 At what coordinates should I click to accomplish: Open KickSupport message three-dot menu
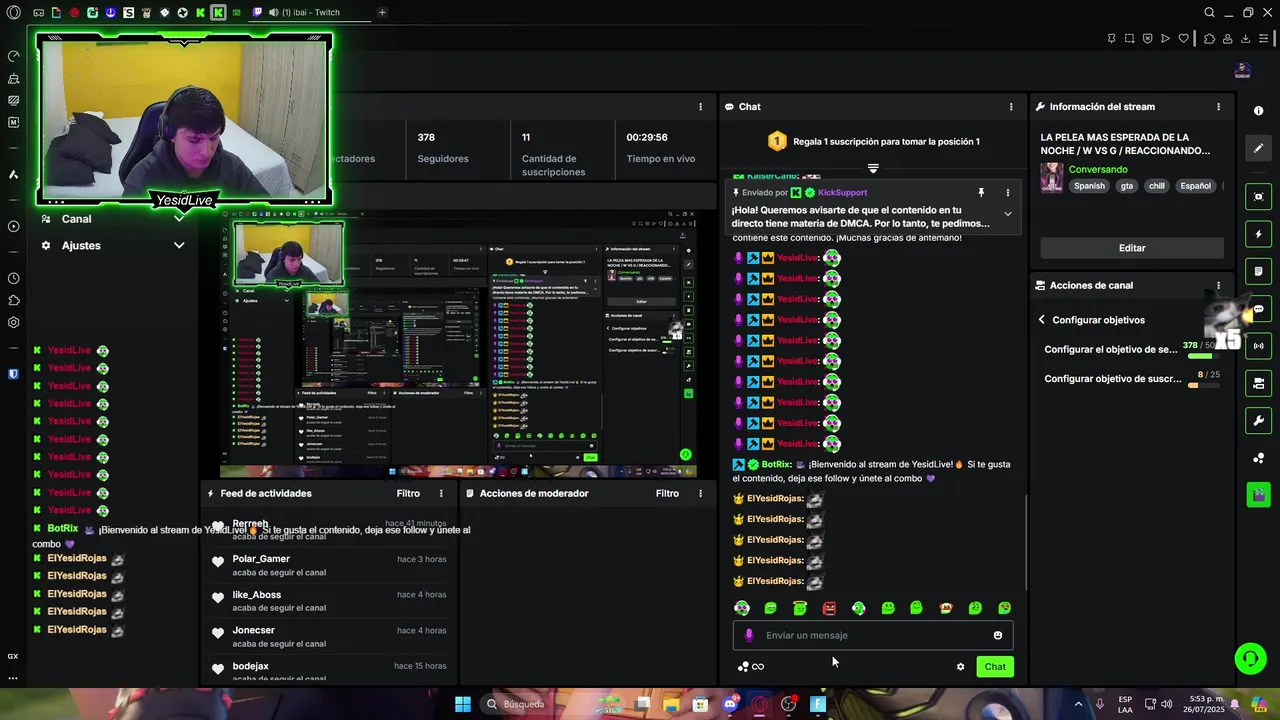[1007, 192]
